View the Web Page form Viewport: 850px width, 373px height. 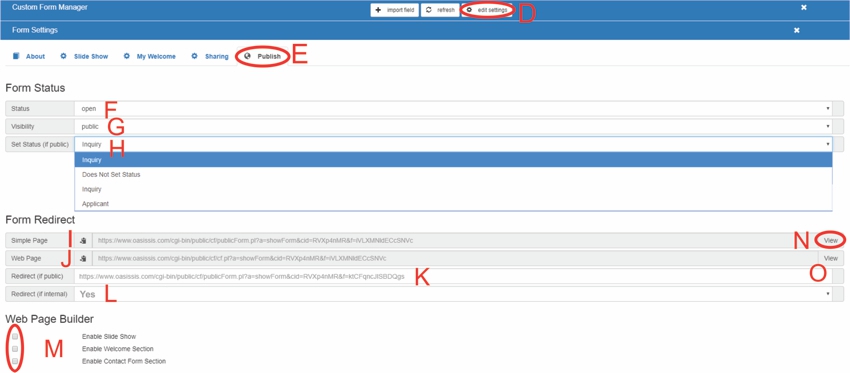830,258
